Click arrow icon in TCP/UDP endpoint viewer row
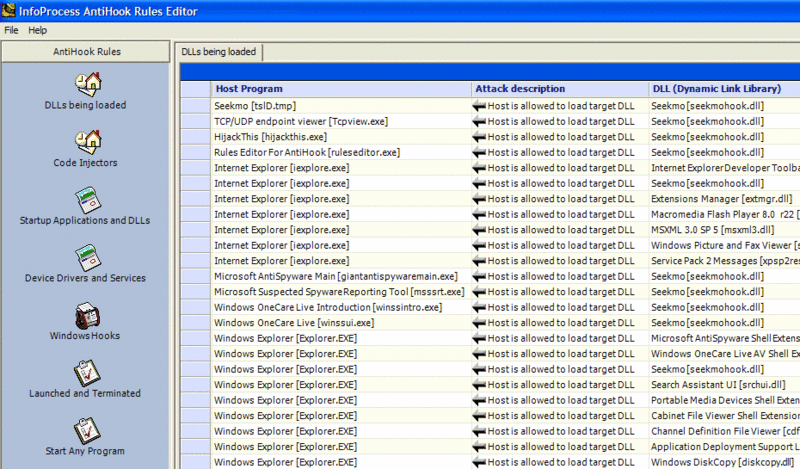Screen dimensions: 800x469 tap(479, 121)
